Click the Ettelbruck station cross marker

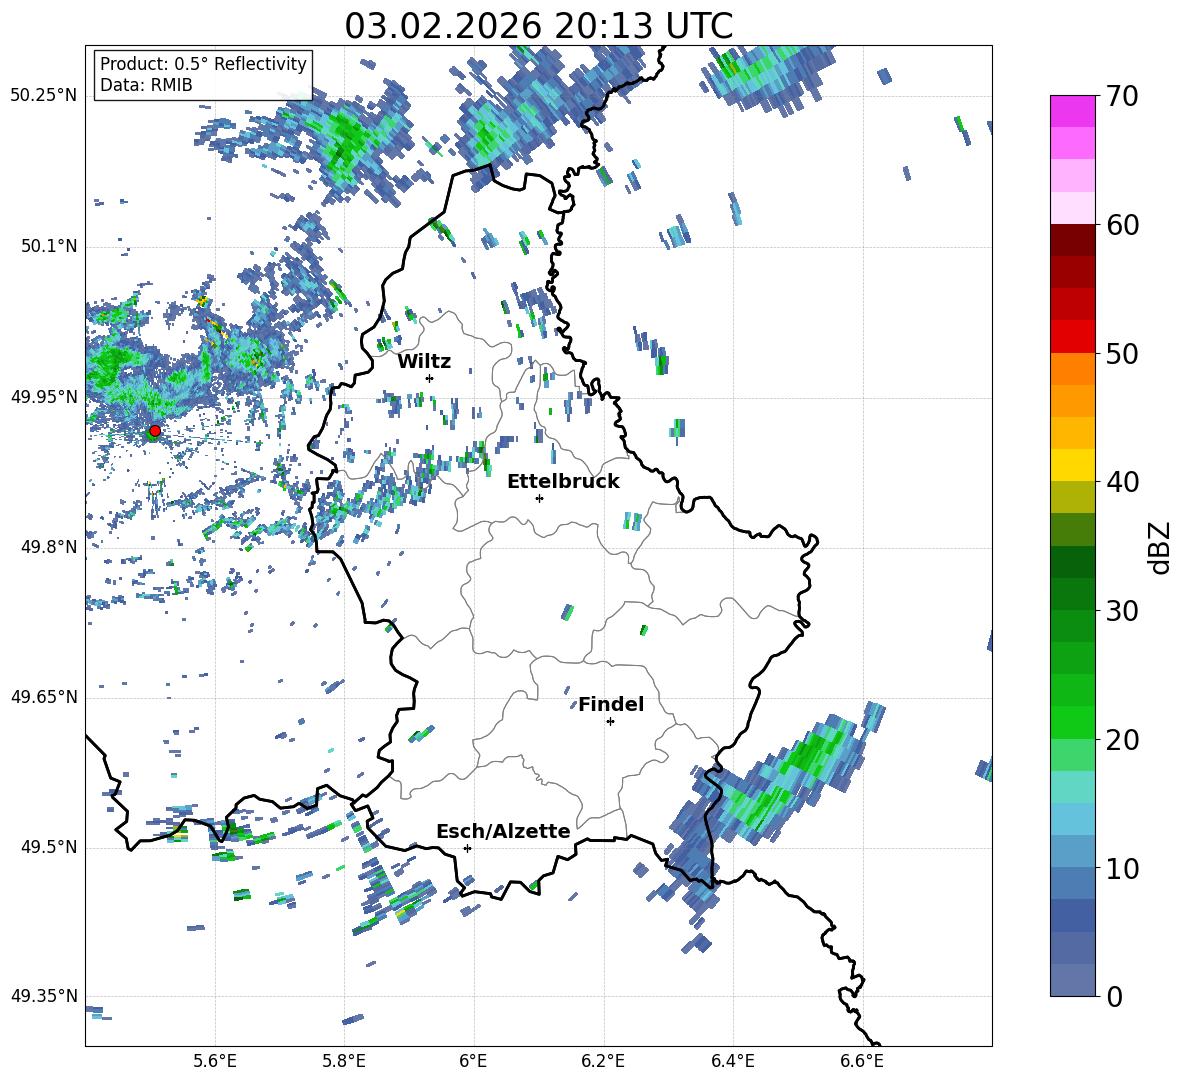pos(539,498)
